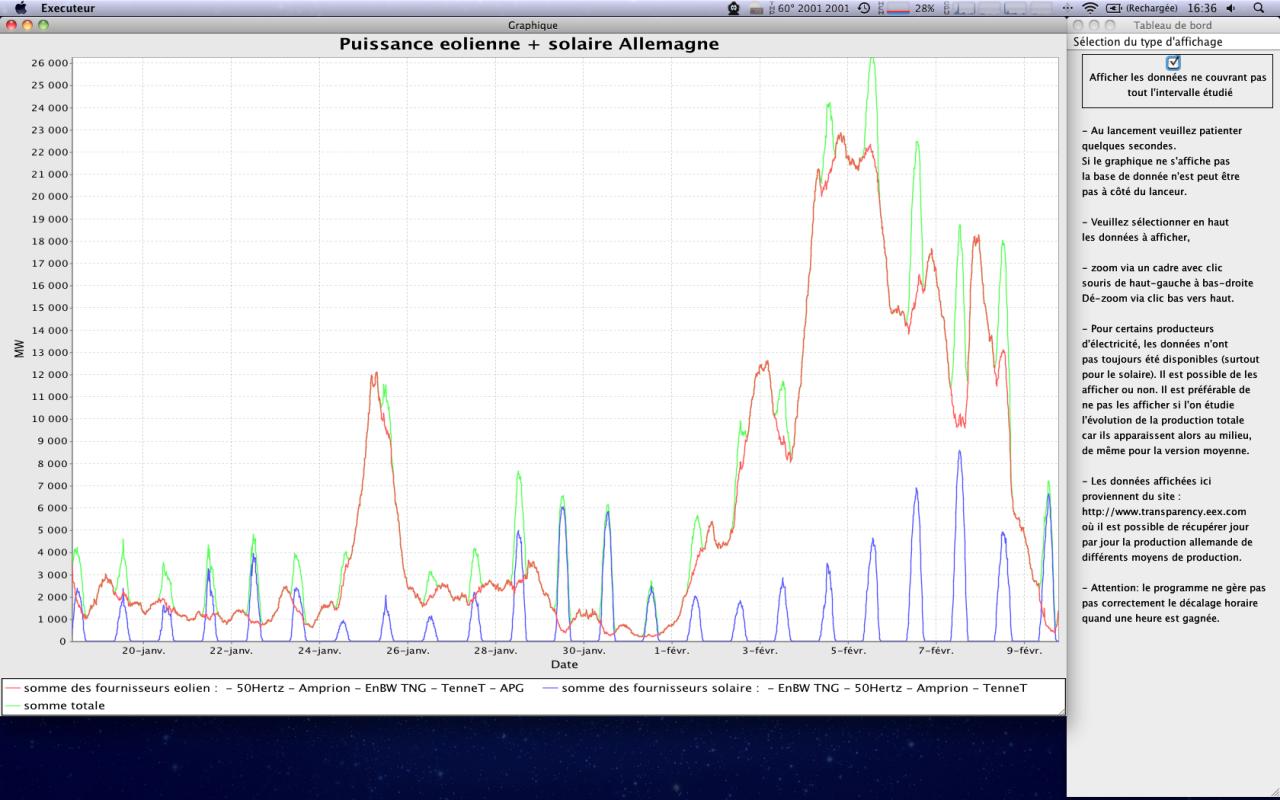Click the 'somme totale' legend entry
The height and width of the screenshot is (800, 1280).
pos(55,705)
